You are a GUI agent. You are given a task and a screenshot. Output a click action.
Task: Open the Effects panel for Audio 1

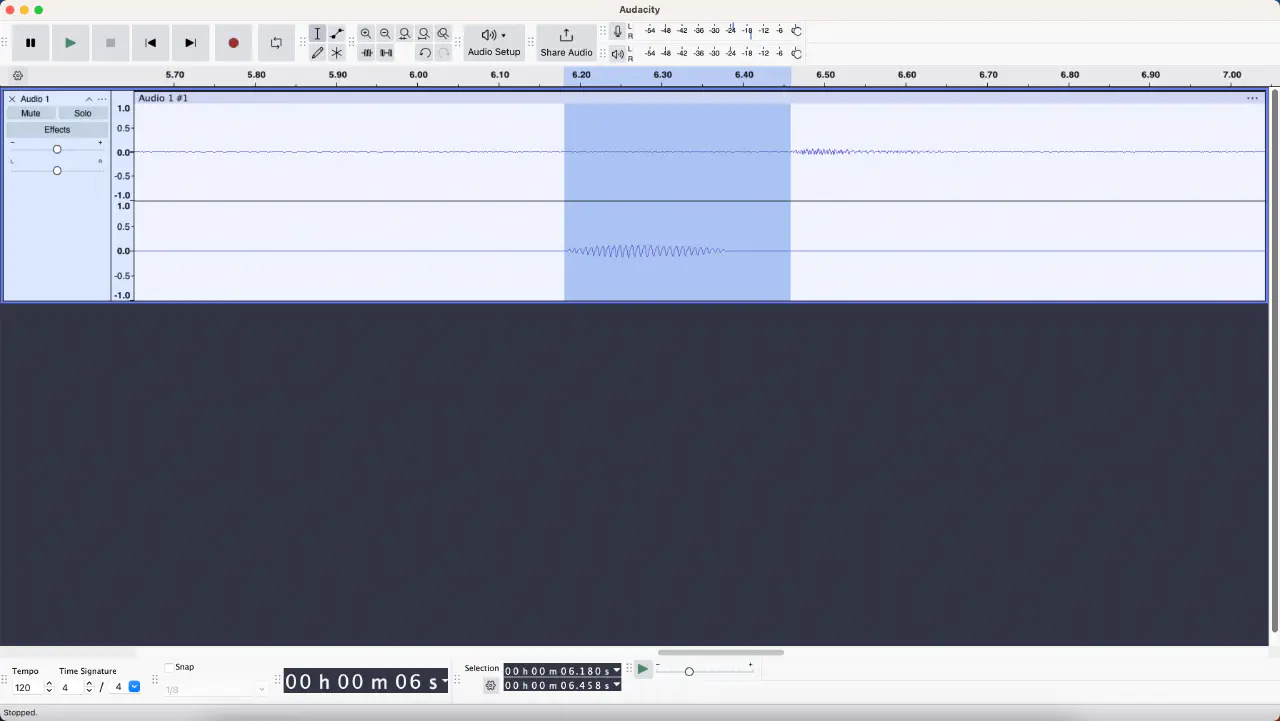57,130
